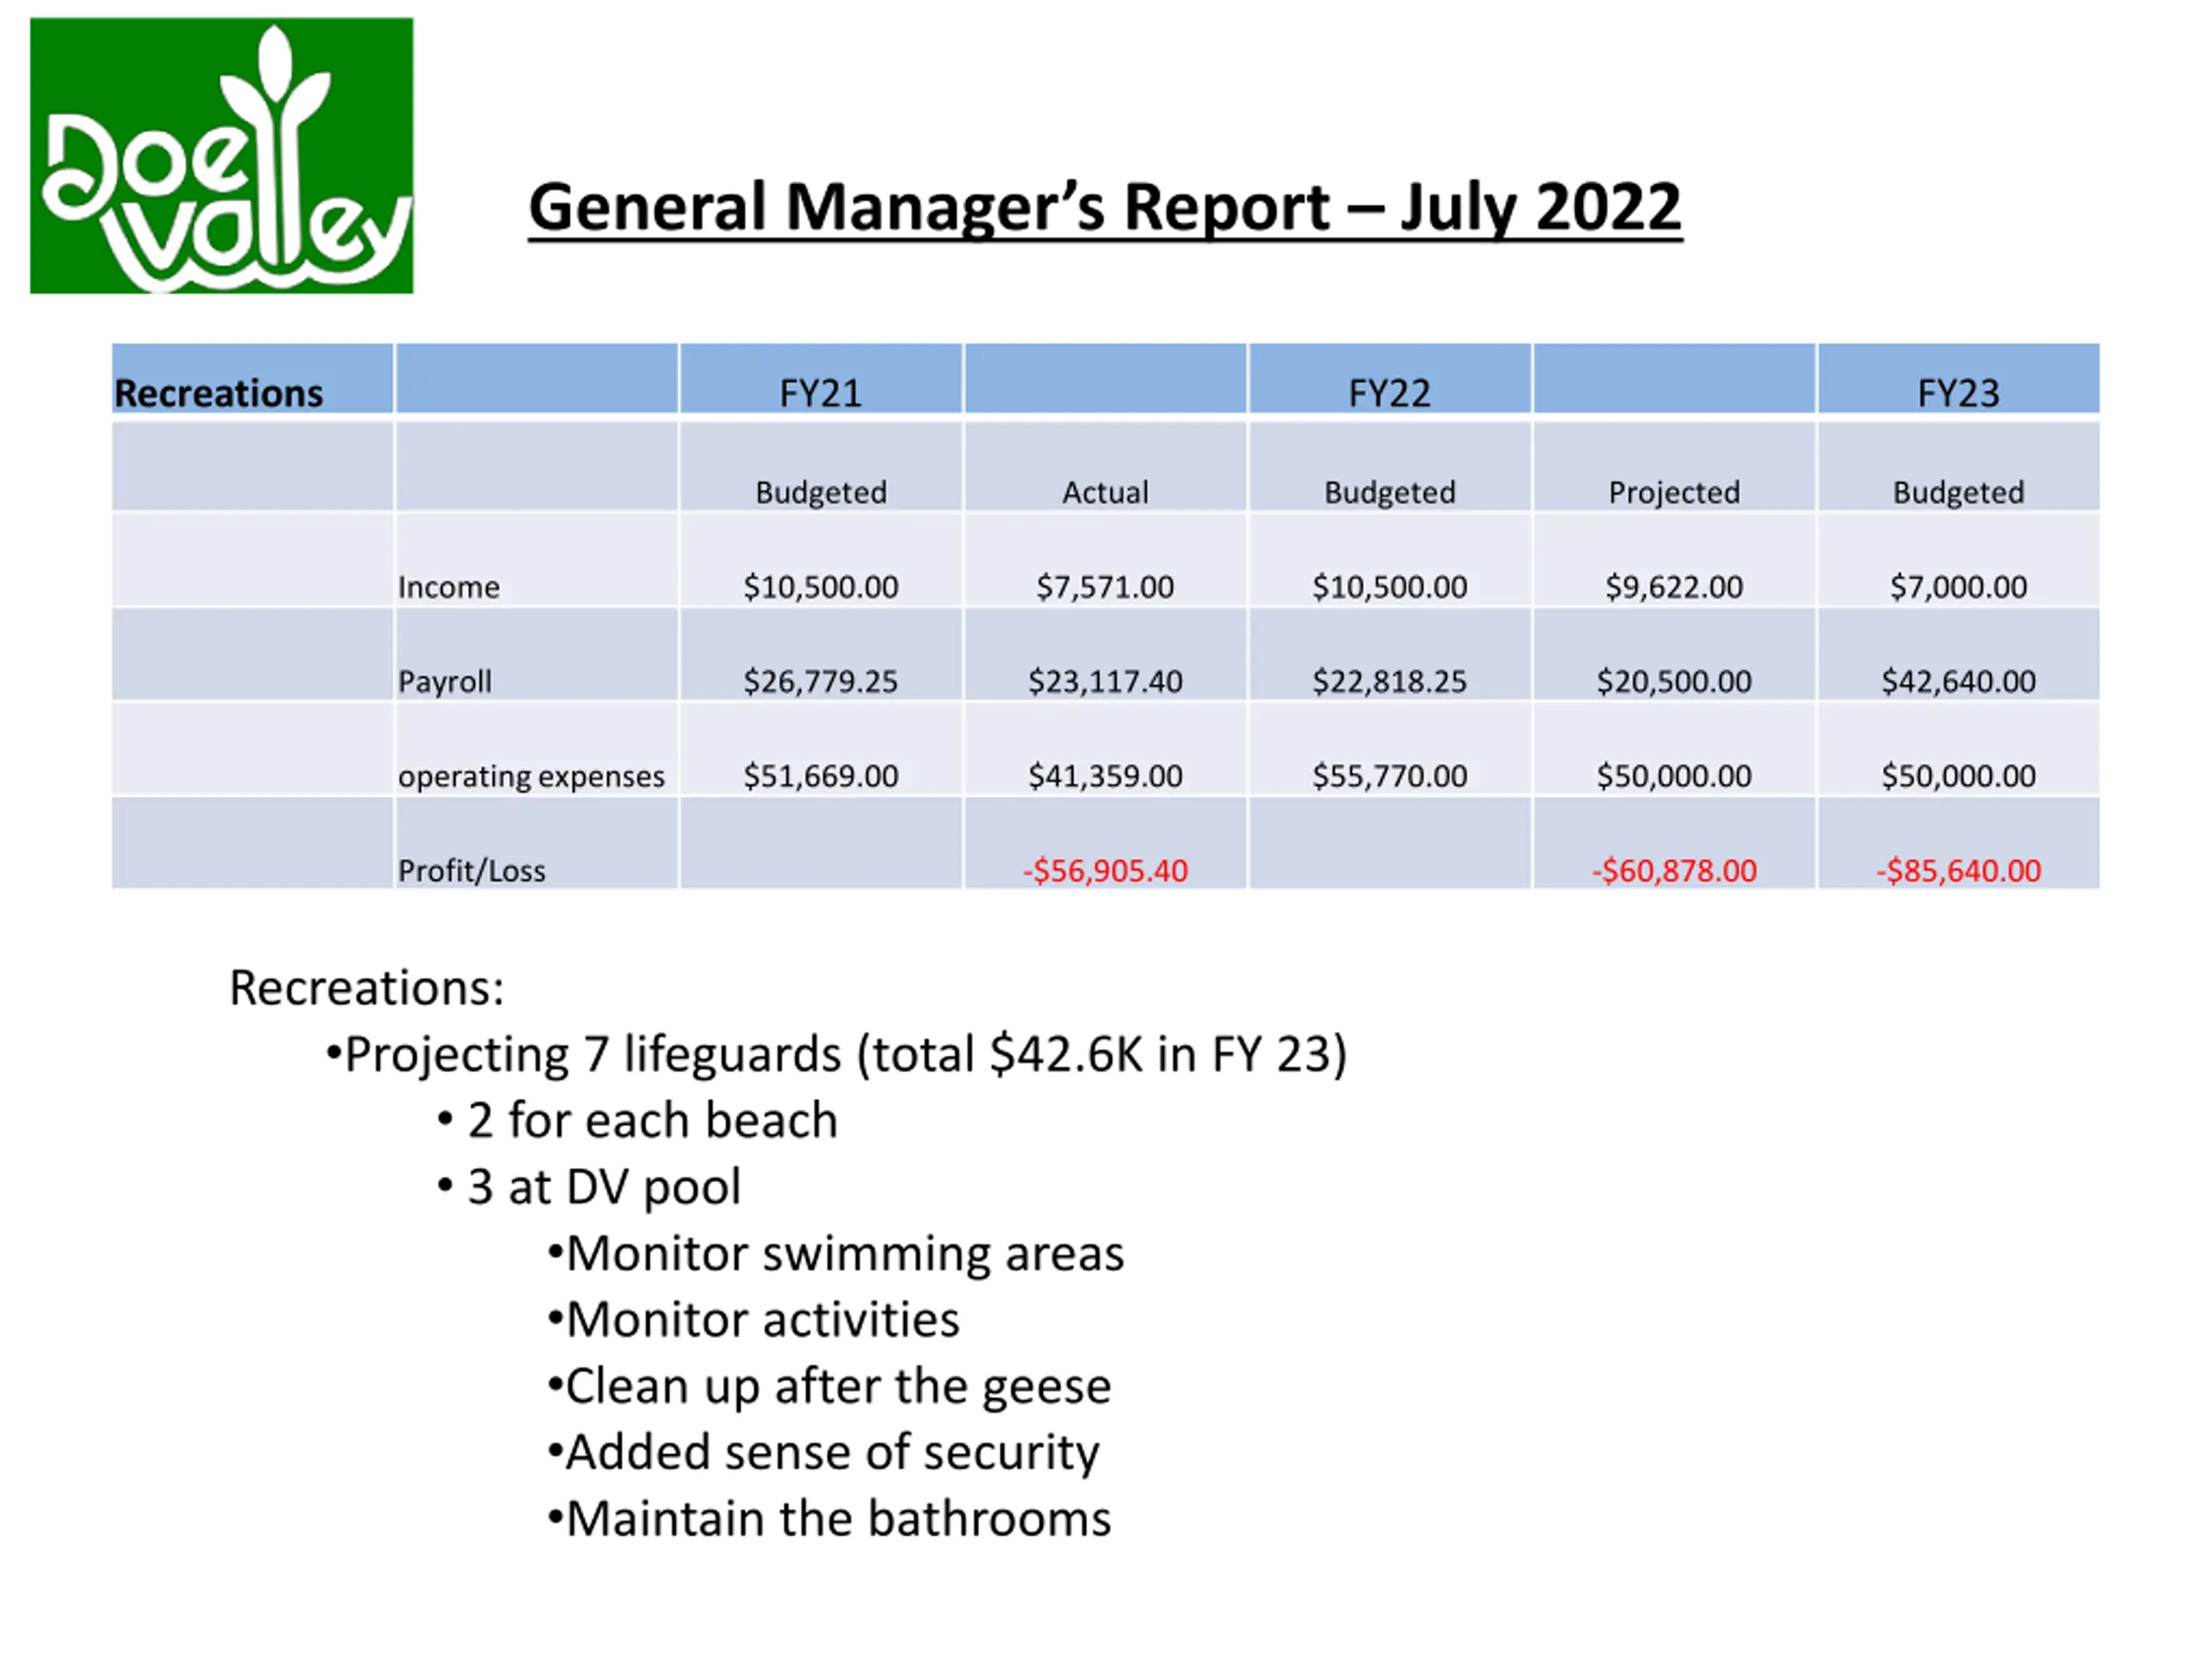Screen dimensions: 2212x1659
Task: Select the $7,000.00 income cell
Action: coord(1959,560)
